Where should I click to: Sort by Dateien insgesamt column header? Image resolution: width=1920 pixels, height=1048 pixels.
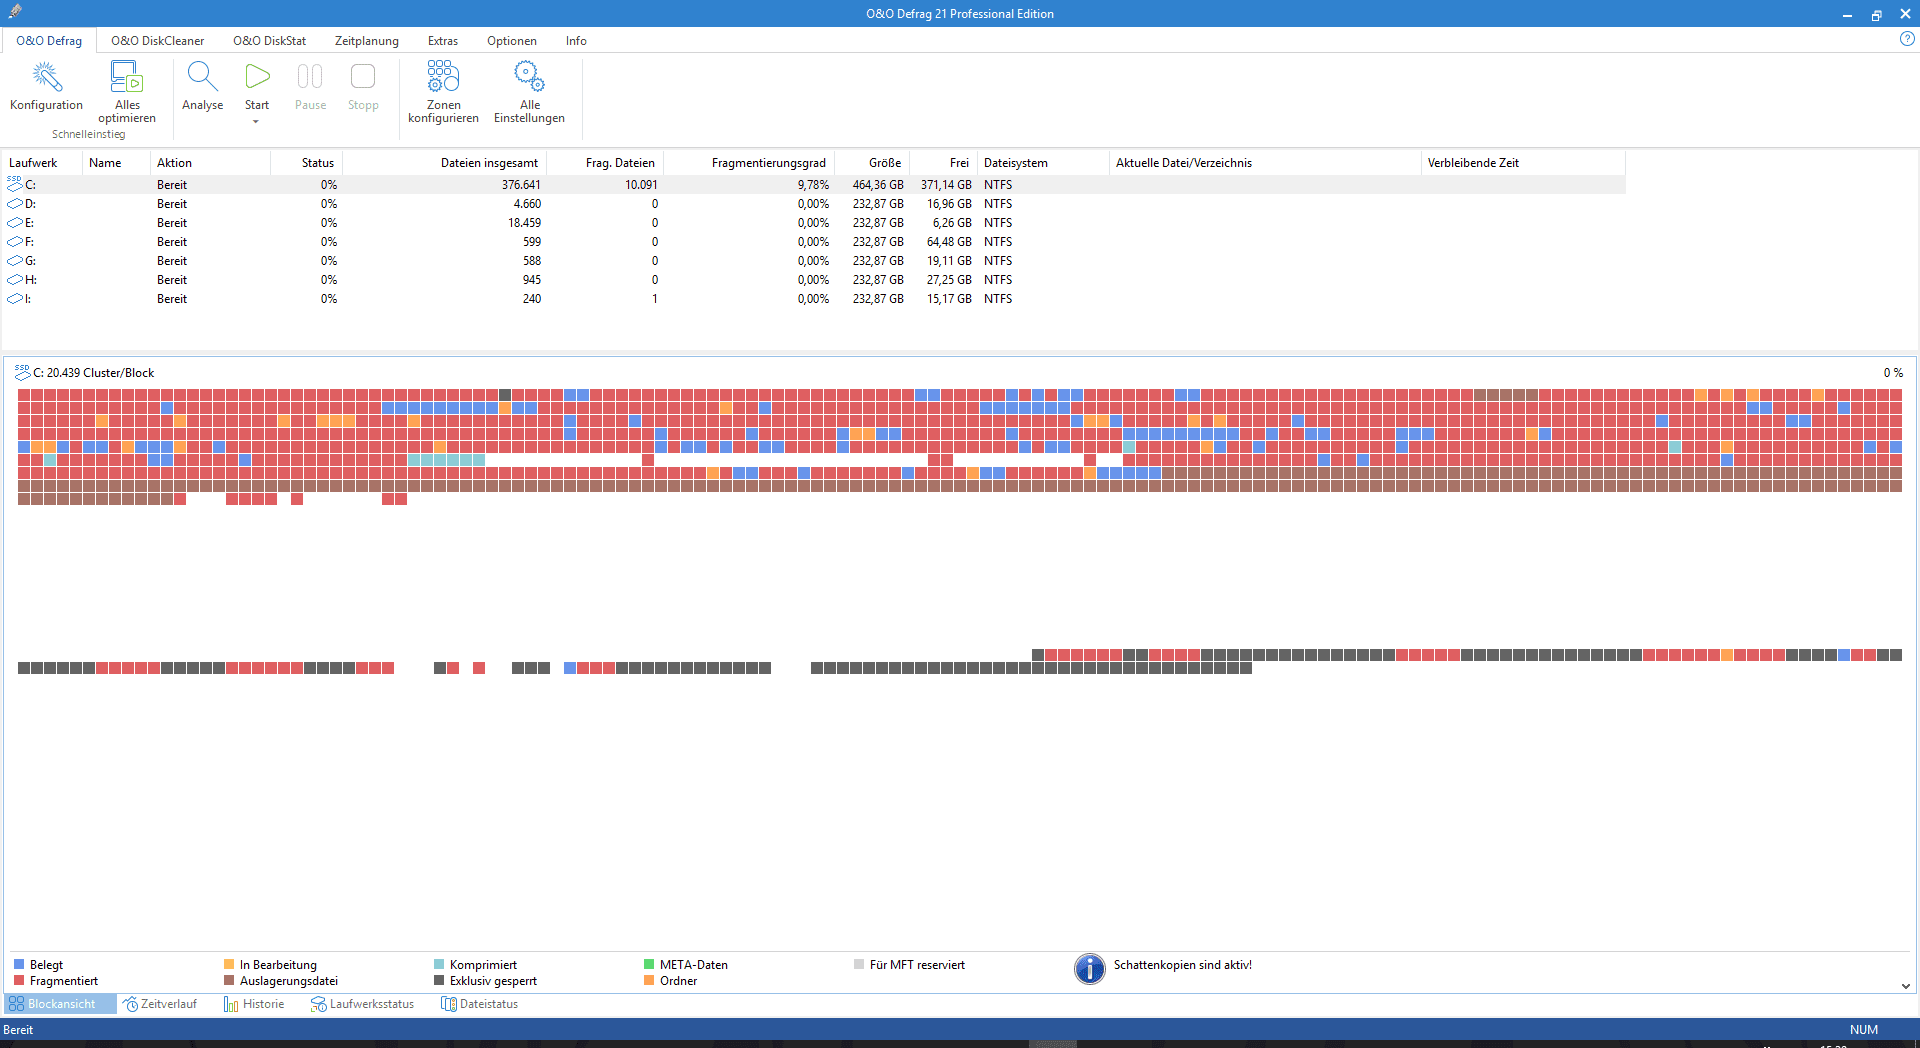tap(444, 163)
